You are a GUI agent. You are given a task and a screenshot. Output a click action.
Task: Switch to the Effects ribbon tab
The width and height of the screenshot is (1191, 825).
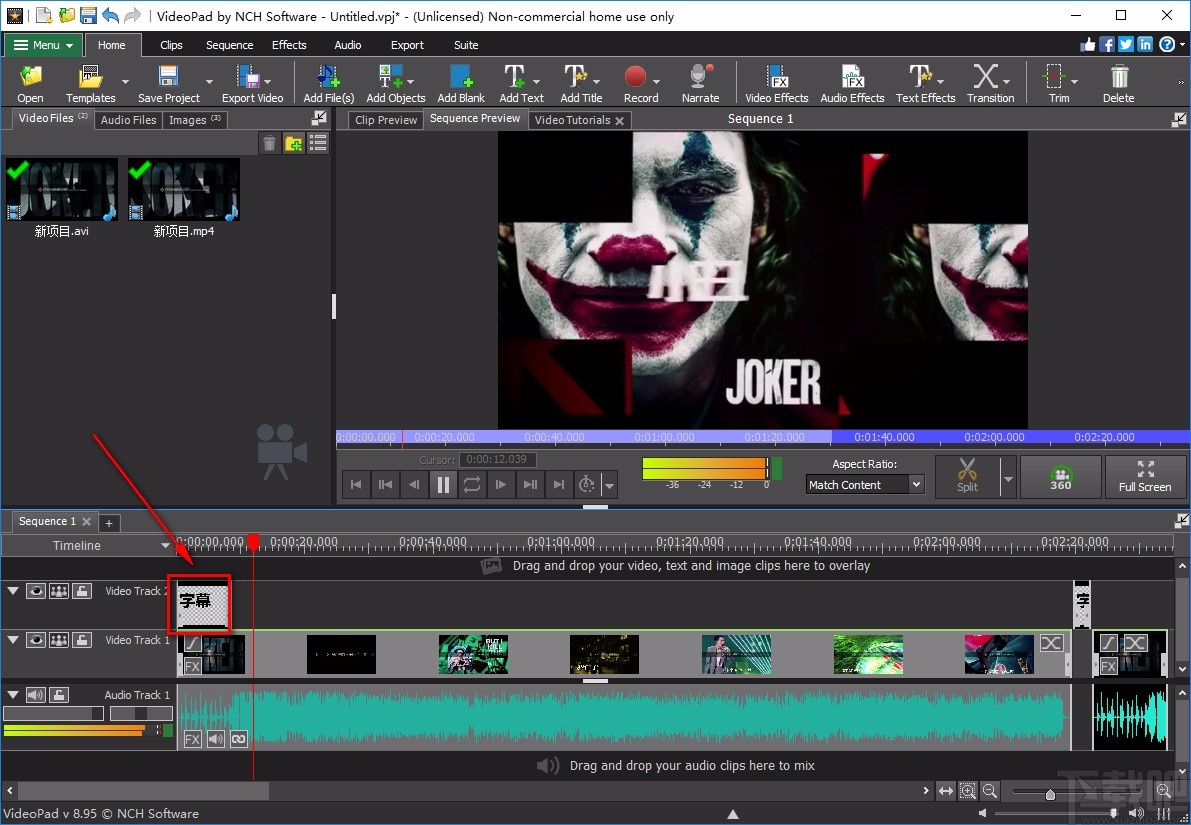[x=289, y=45]
